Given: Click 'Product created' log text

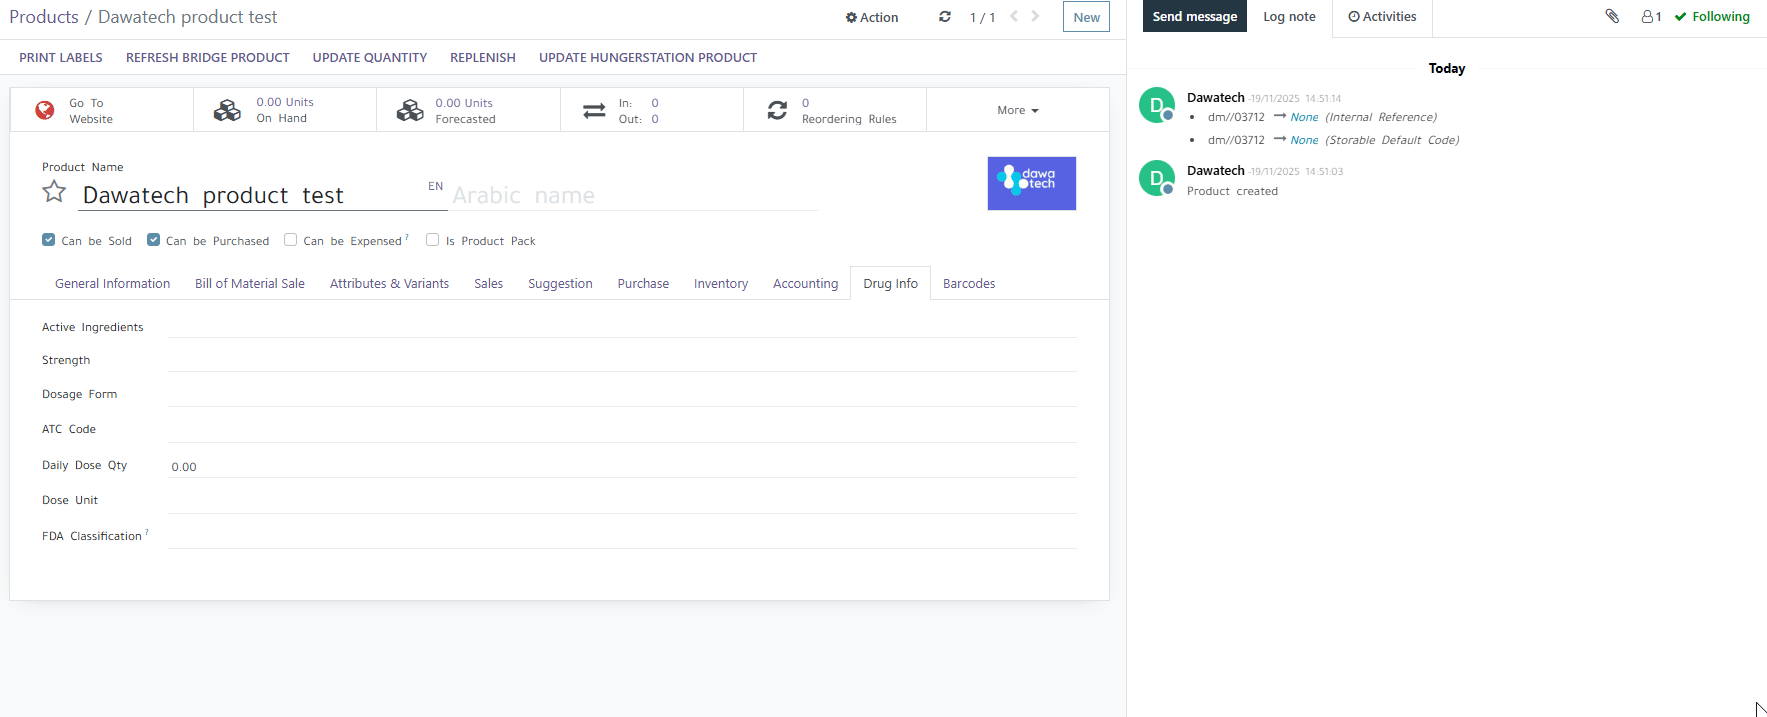Looking at the screenshot, I should [1232, 191].
